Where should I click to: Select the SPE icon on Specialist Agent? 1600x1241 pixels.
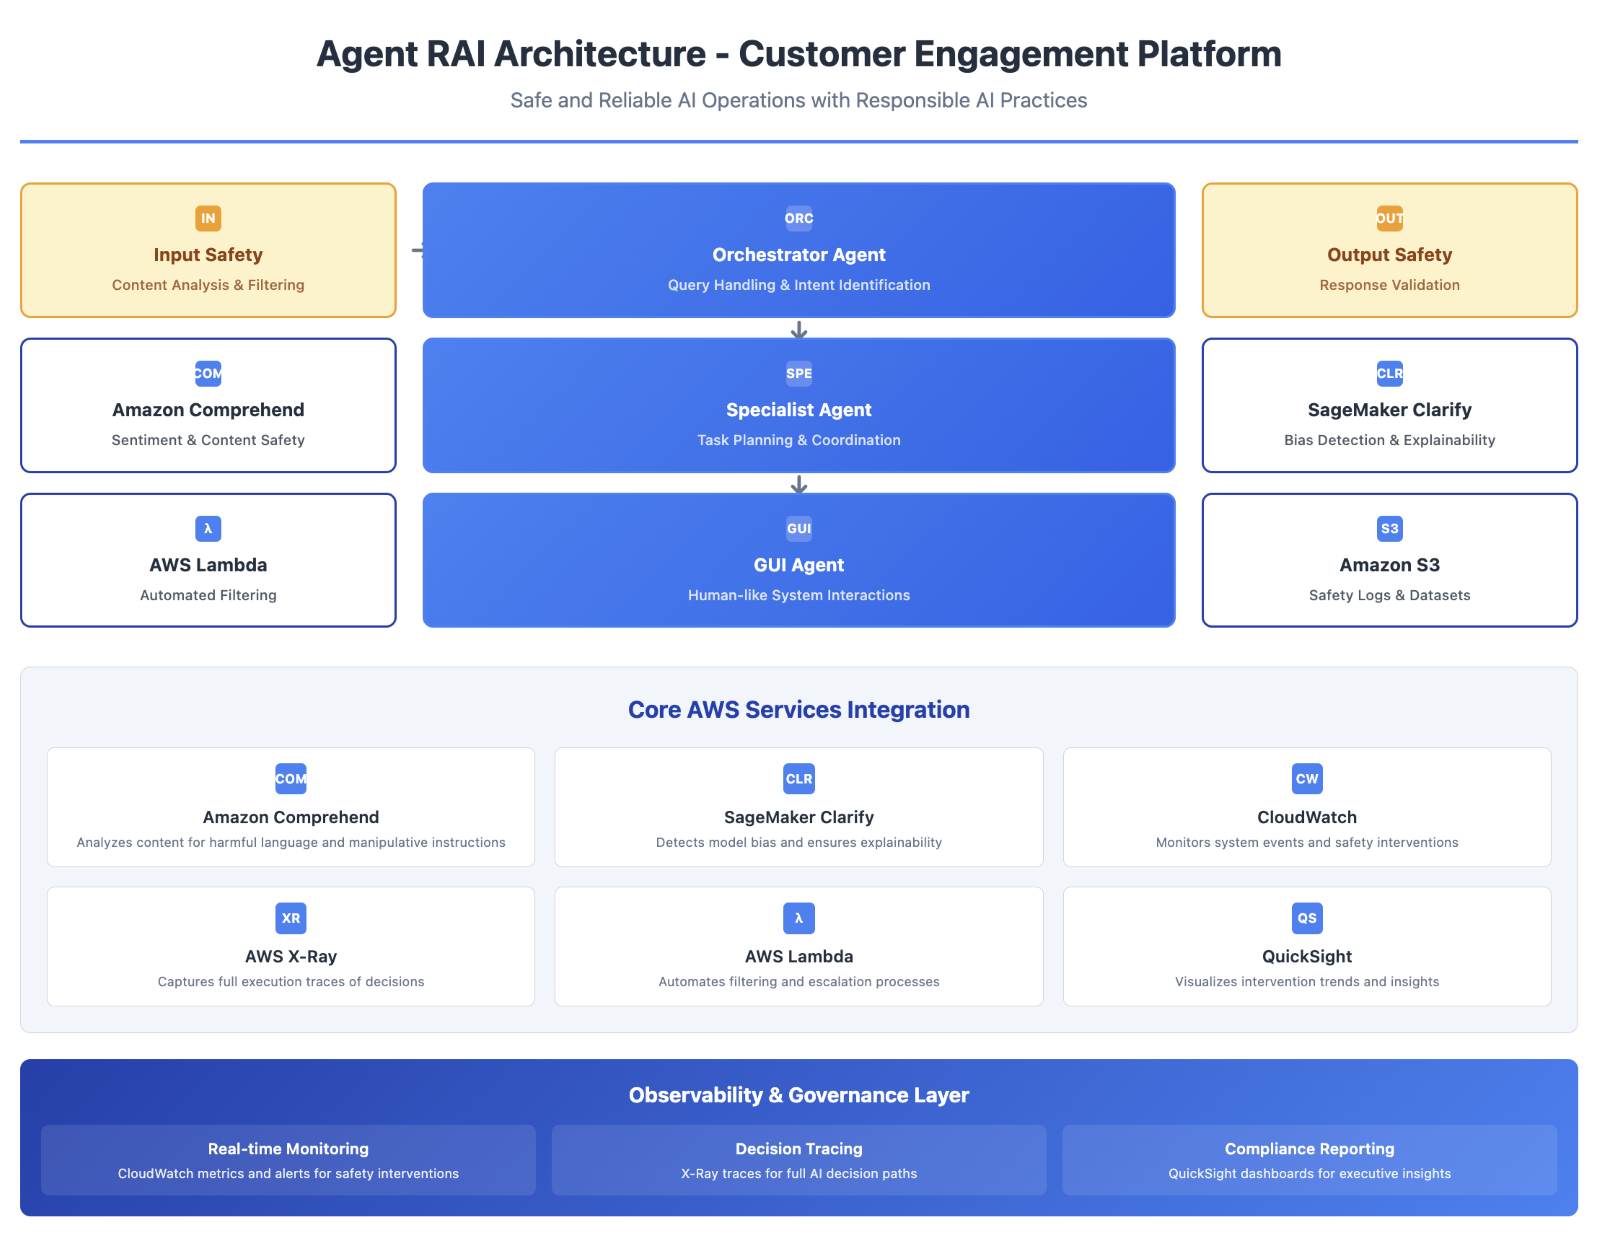(798, 373)
